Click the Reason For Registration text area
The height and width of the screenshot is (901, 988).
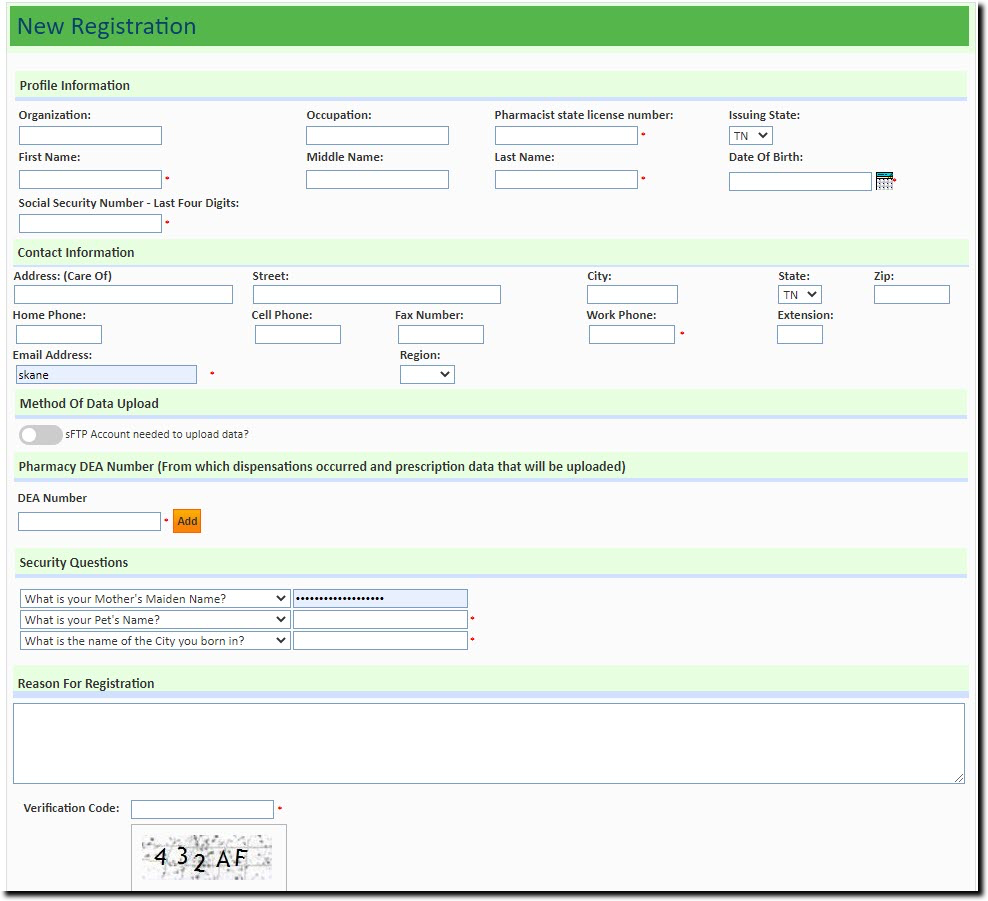click(x=489, y=743)
